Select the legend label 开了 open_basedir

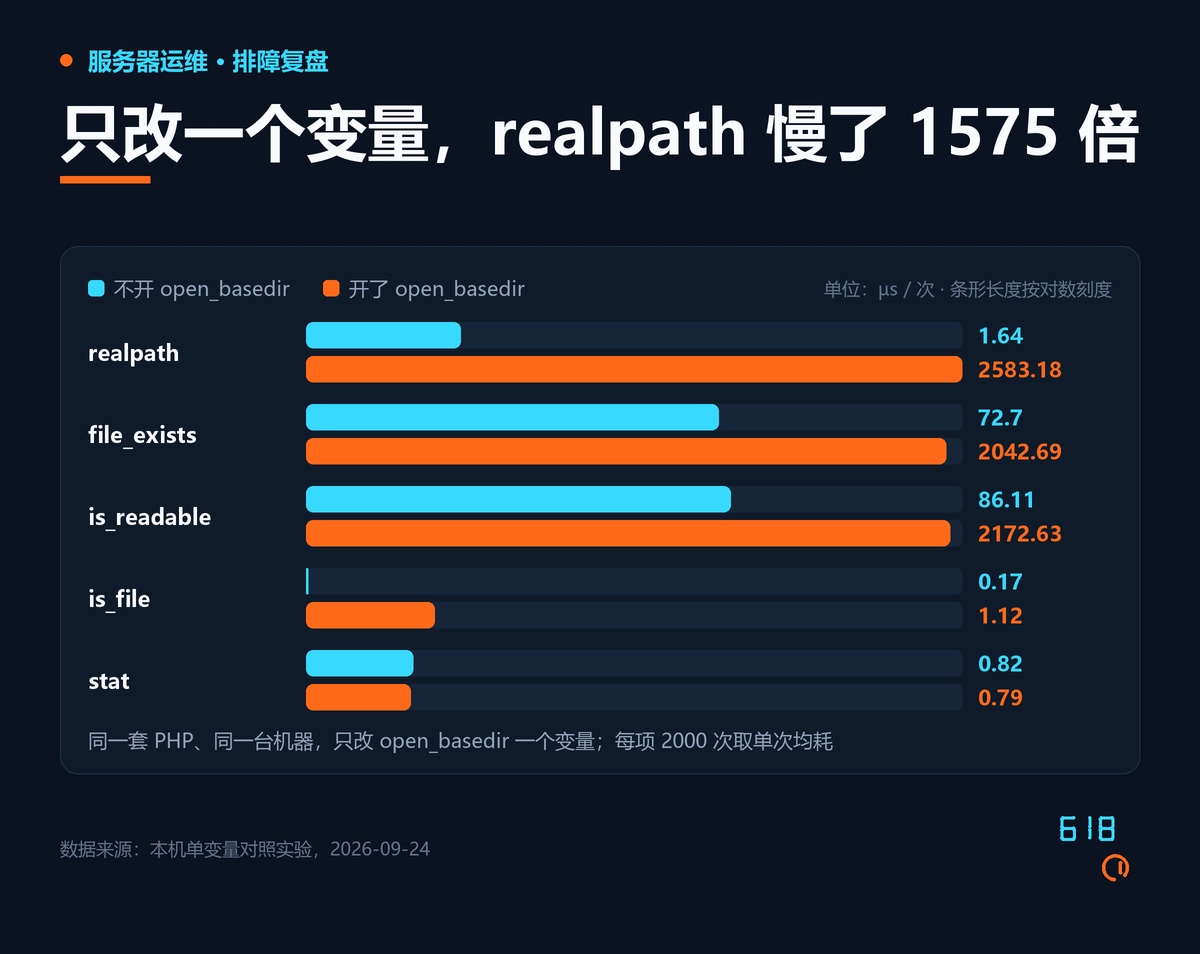(437, 289)
